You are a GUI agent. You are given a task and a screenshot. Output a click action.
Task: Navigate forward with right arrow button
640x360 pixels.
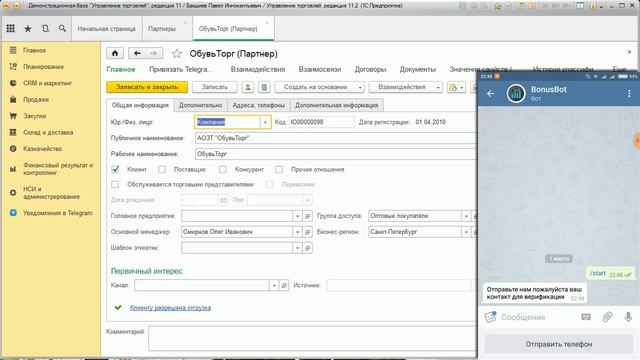(x=154, y=53)
